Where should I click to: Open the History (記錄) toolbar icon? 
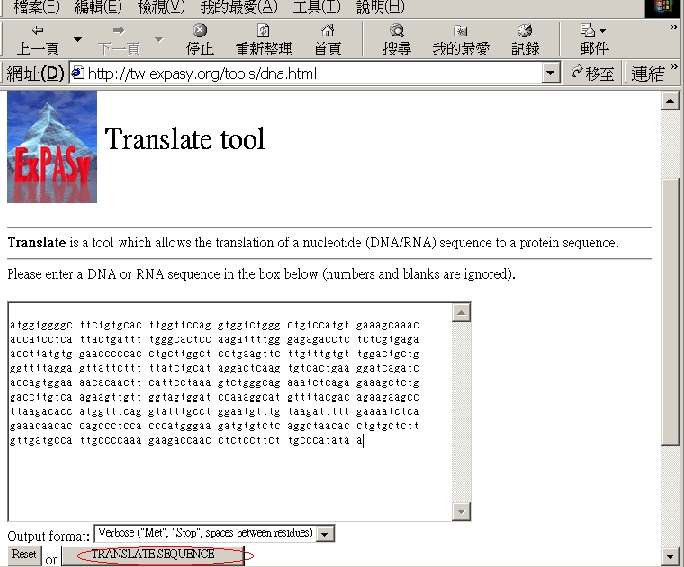coord(525,32)
